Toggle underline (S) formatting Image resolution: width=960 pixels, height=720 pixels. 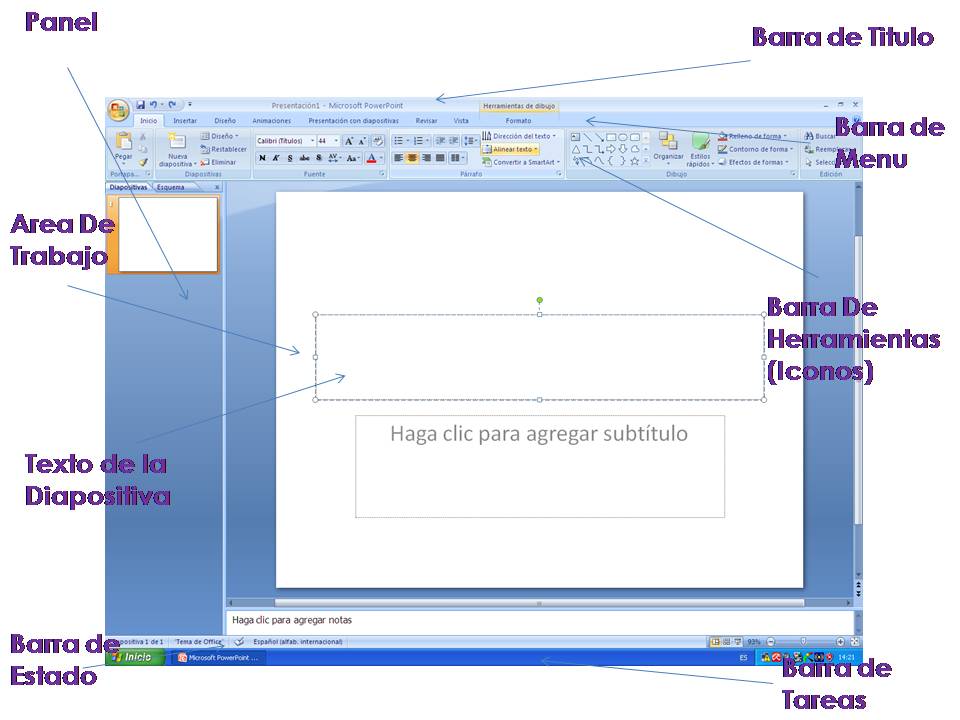coord(291,155)
